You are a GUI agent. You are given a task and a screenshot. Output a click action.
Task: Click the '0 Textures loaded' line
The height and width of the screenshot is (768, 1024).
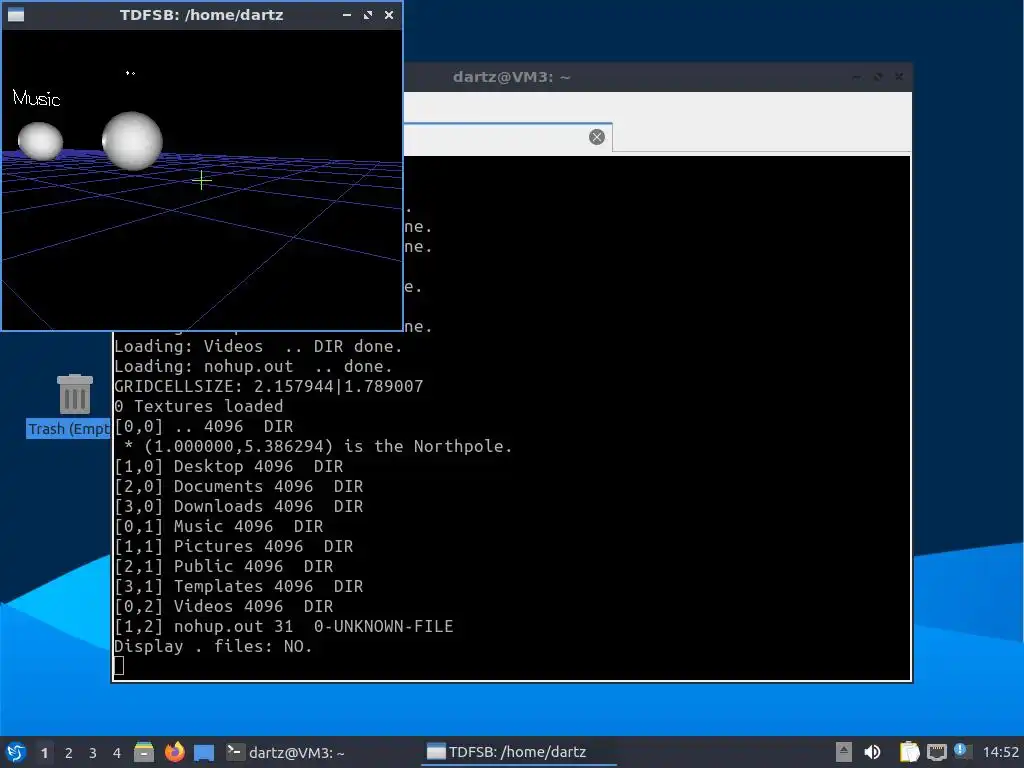tap(199, 406)
